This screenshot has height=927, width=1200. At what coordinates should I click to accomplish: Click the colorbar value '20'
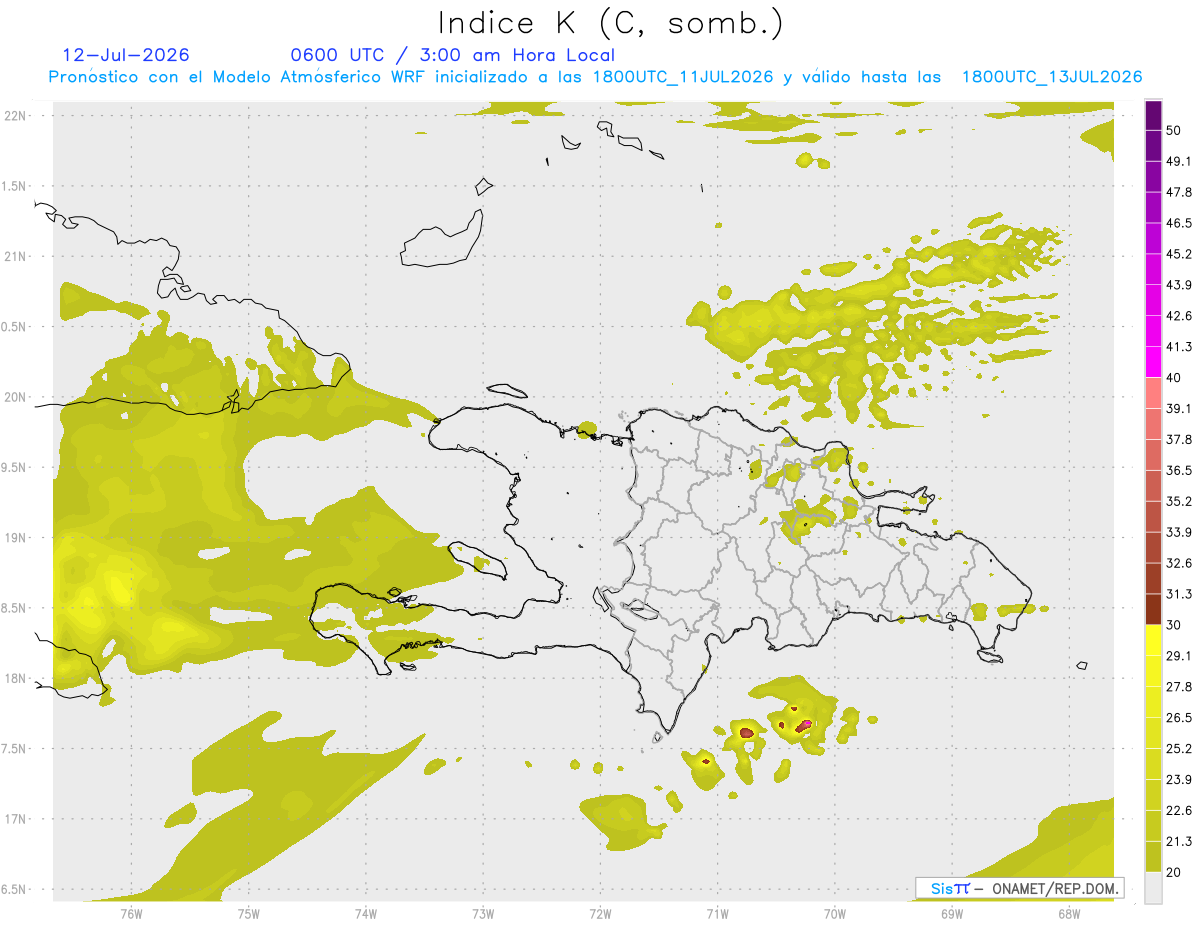point(1174,873)
